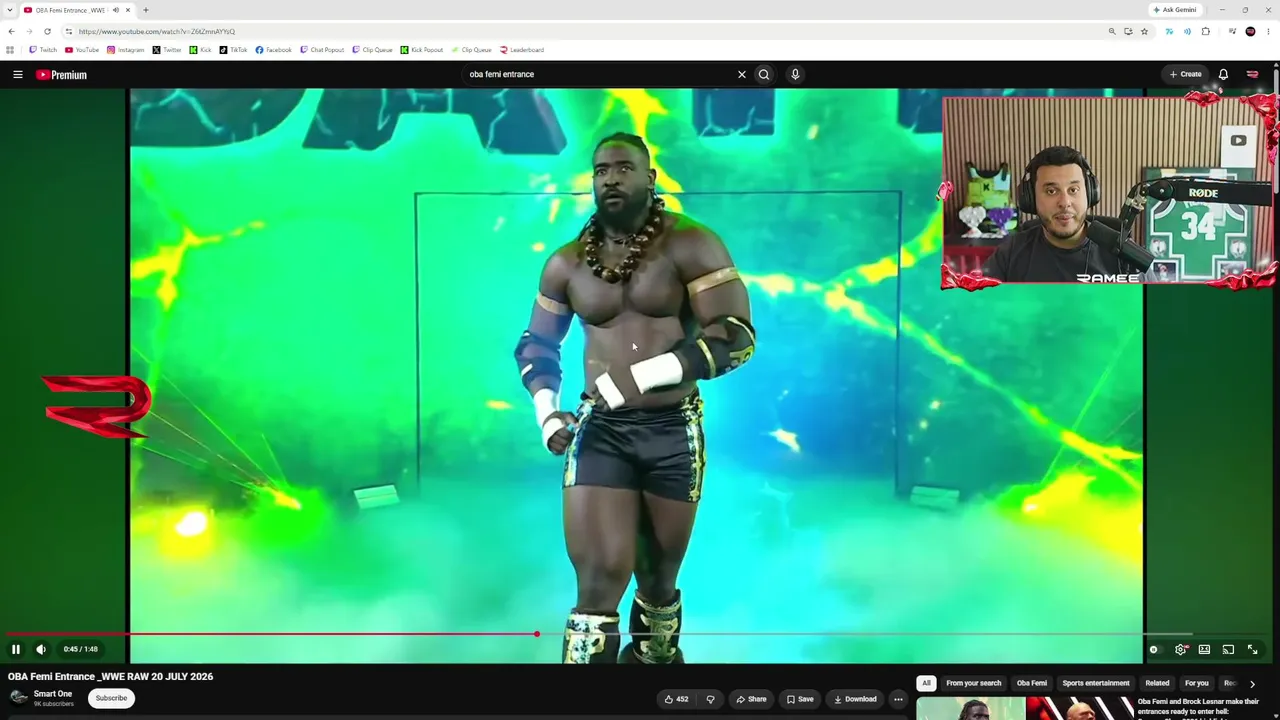This screenshot has width=1280, height=720.
Task: Select Sports entertainment chip
Action: [1096, 683]
